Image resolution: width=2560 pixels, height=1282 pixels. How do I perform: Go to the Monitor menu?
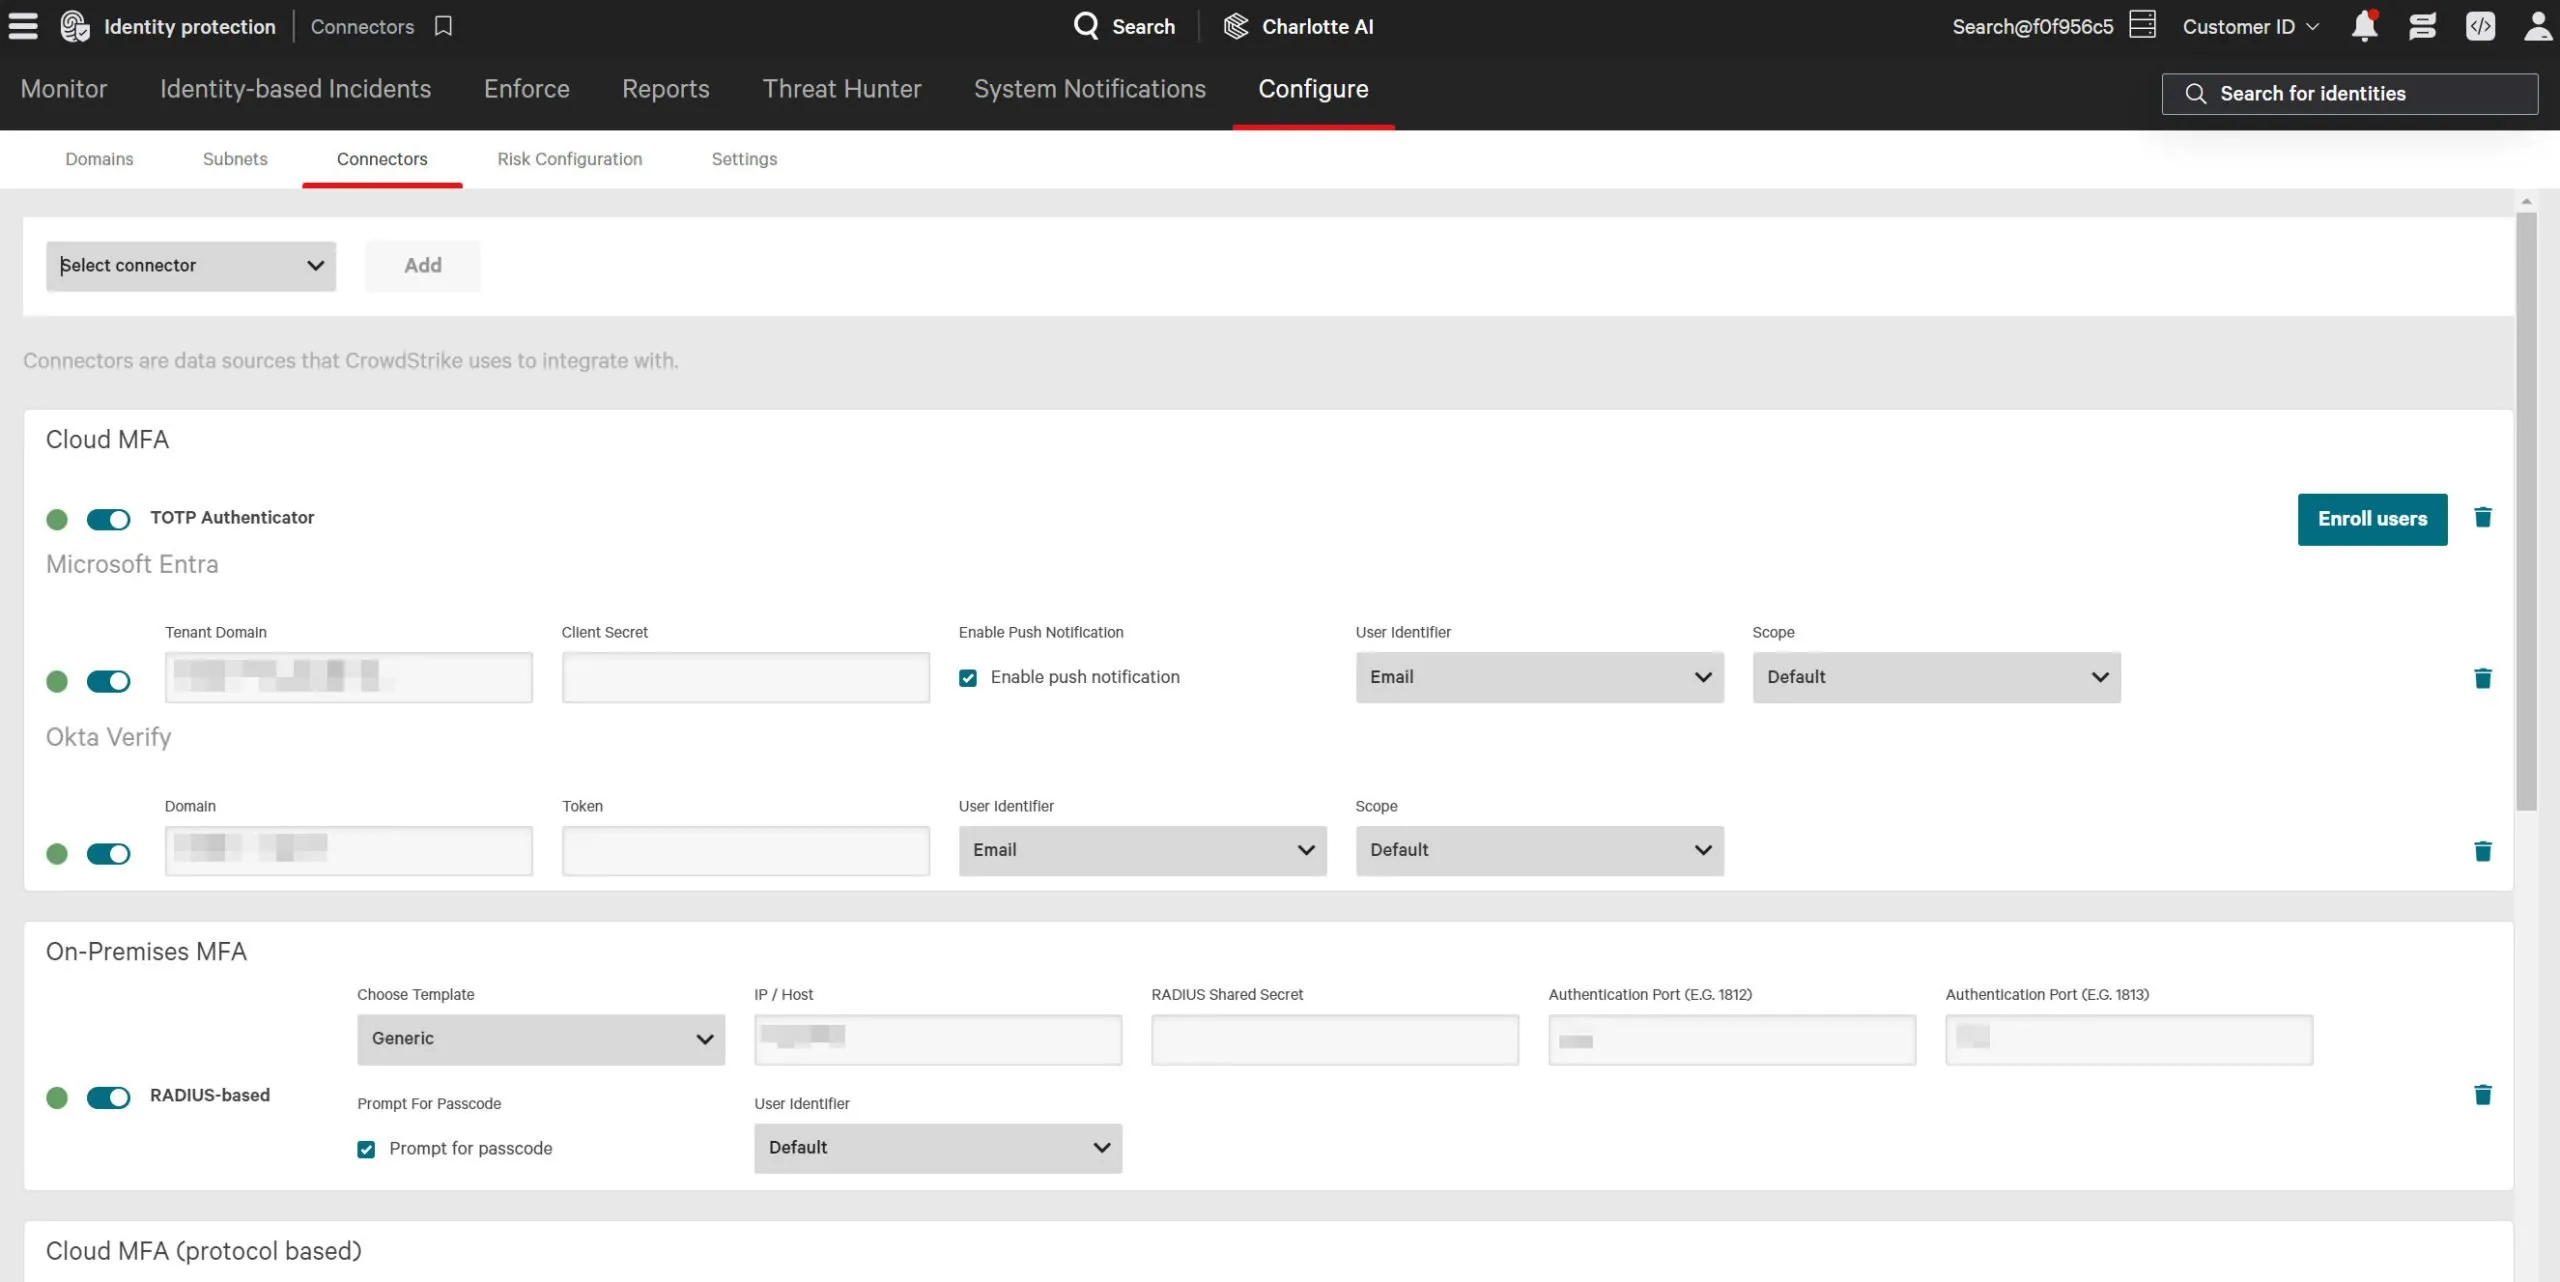pos(64,89)
